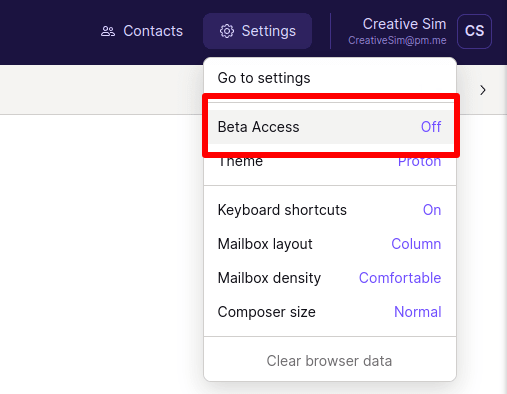507x394 pixels.
Task: Open Contacts in the top bar
Action: click(x=142, y=31)
